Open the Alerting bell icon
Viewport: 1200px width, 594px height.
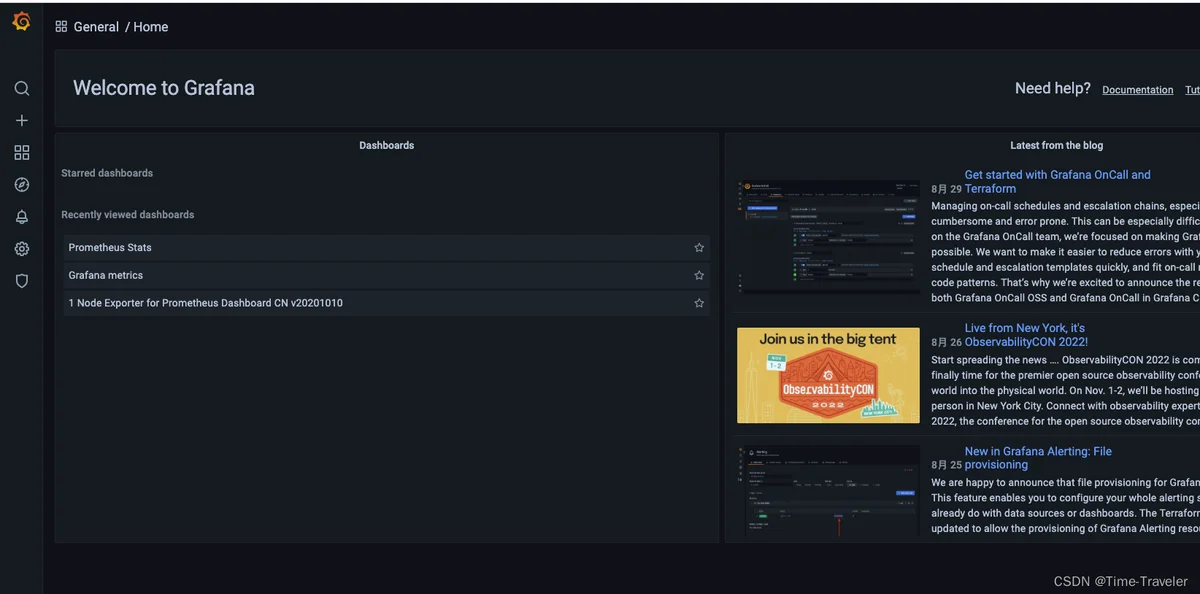22,217
